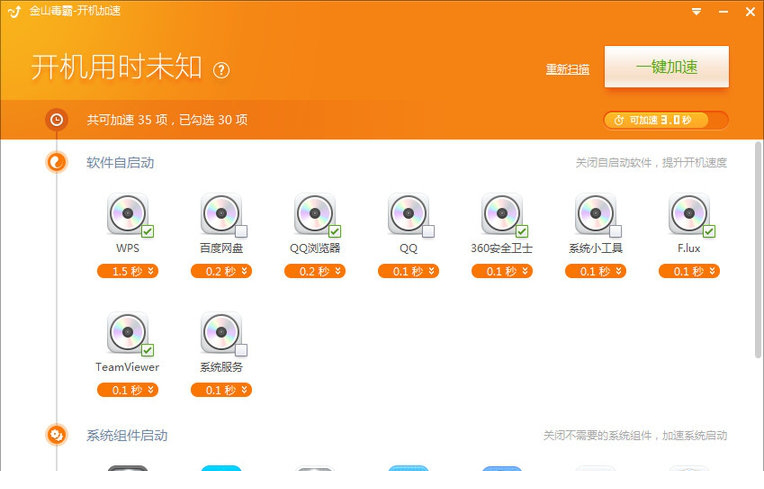Click the 系统小工具 label

595,248
